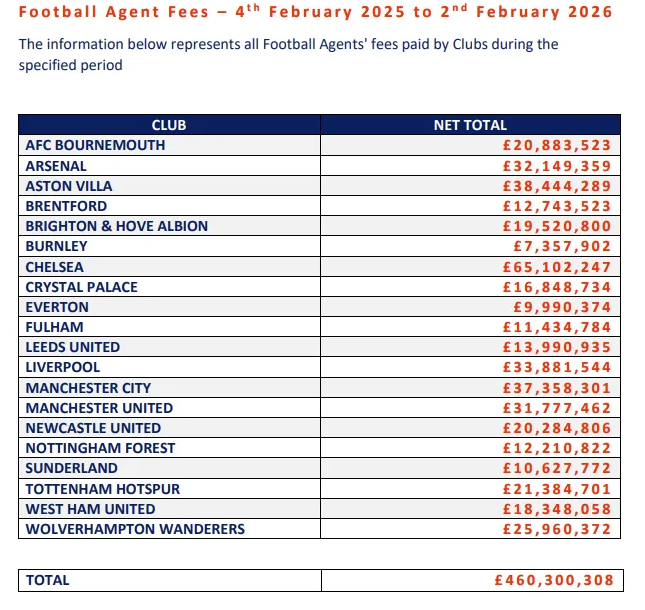The image size is (645, 610).
Task: Click Manchester United's total £31,777,462
Action: (x=557, y=408)
